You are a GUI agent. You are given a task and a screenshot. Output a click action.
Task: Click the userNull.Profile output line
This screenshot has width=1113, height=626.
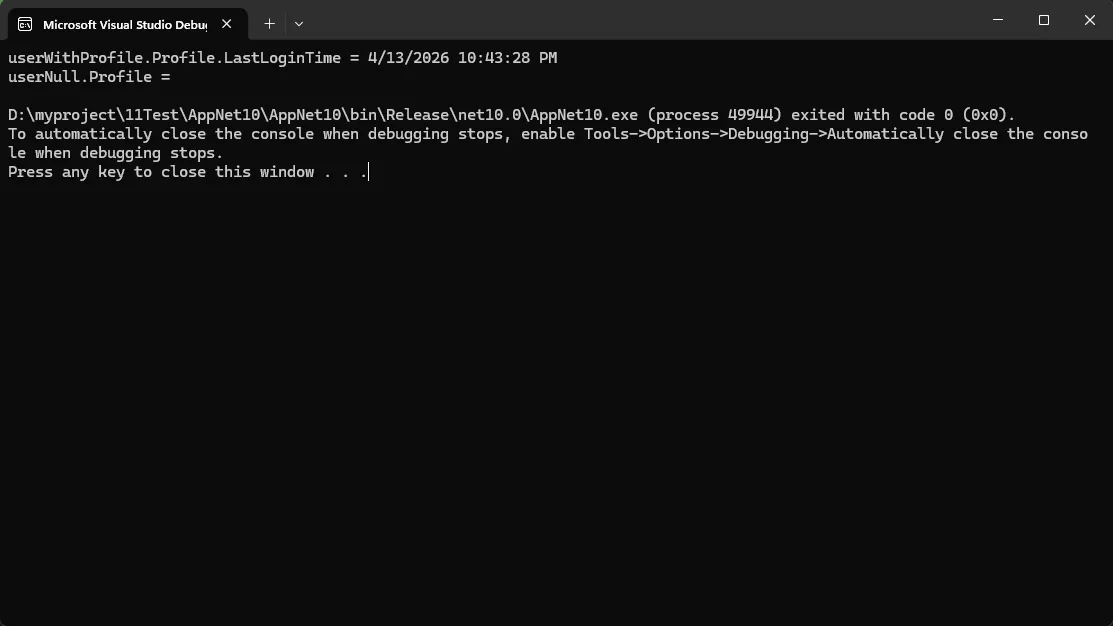coord(89,77)
